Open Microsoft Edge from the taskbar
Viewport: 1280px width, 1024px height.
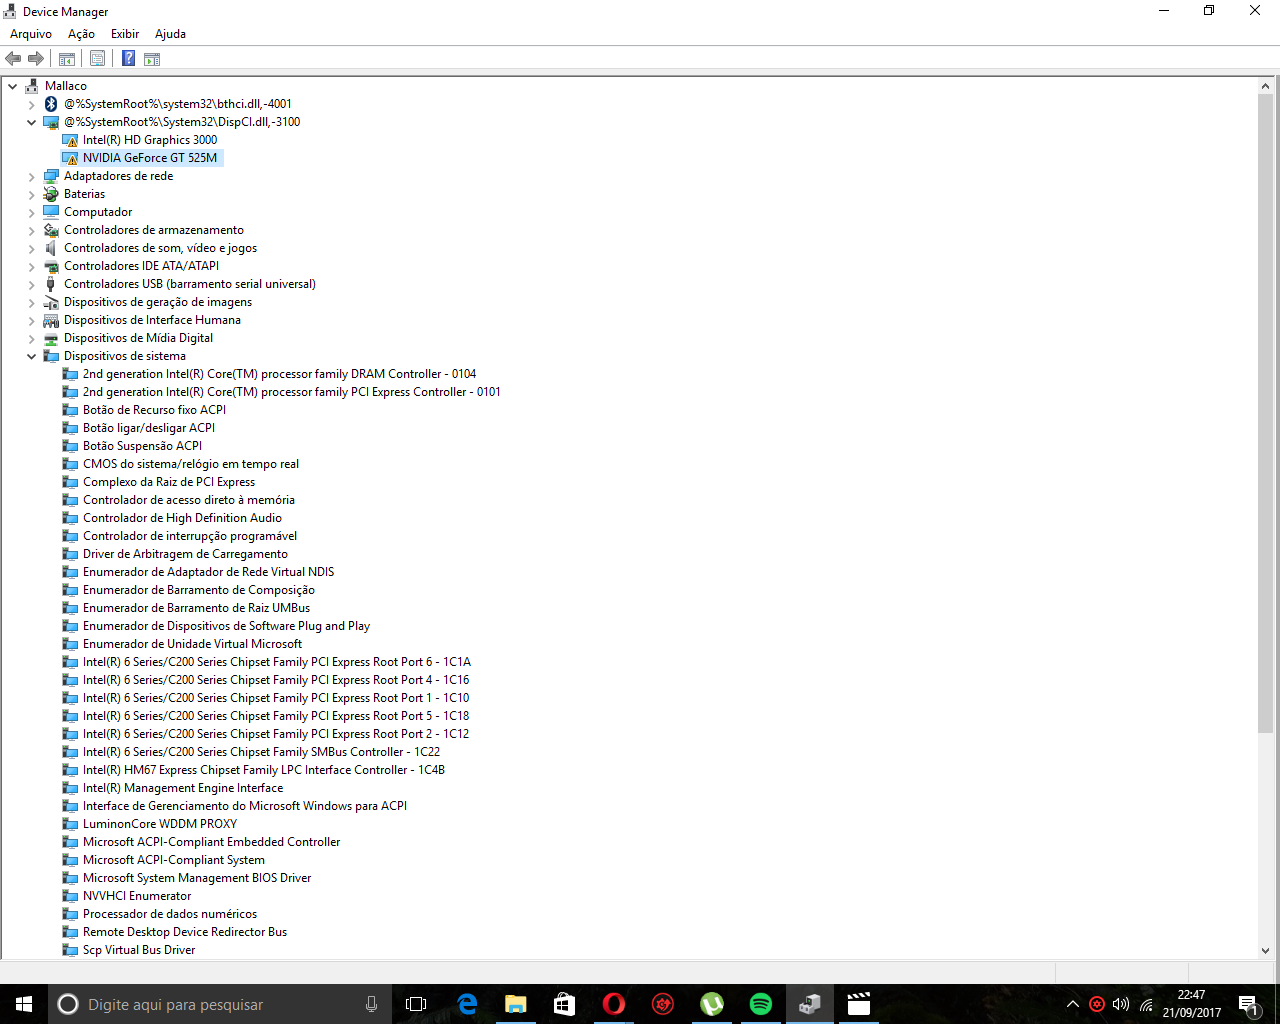pos(467,1004)
